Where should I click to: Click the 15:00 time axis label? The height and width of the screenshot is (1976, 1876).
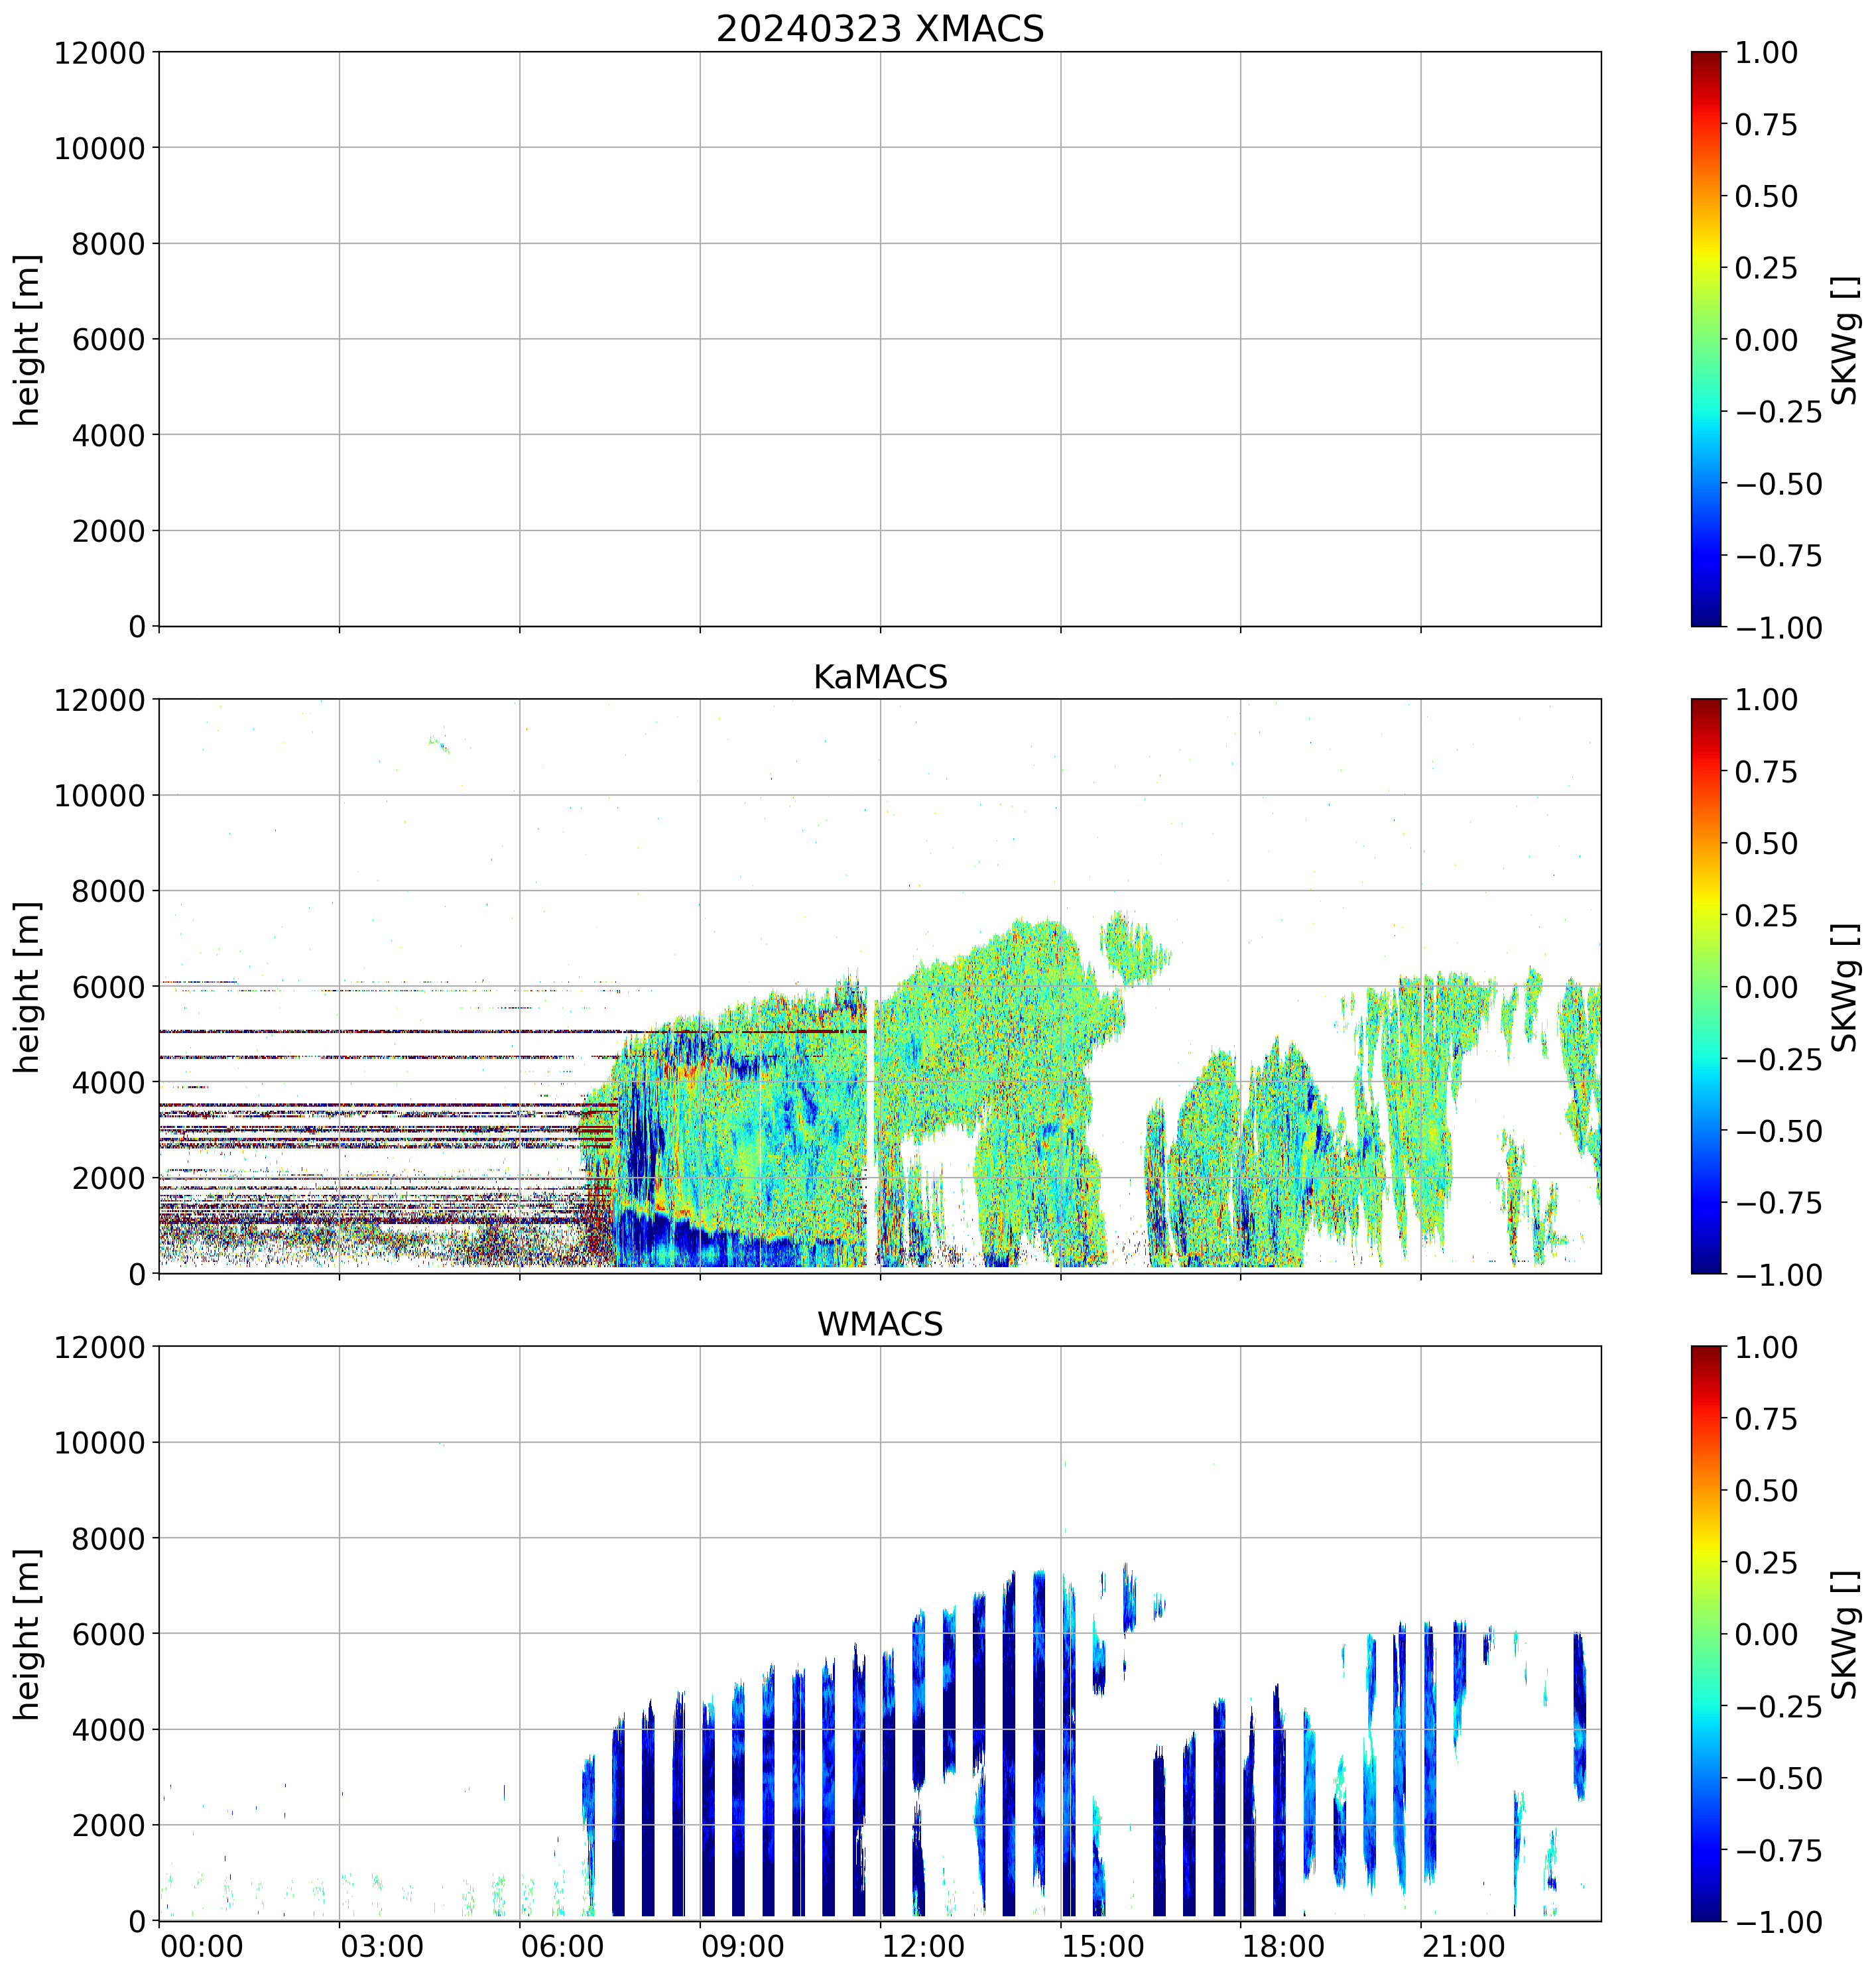[x=1102, y=1946]
